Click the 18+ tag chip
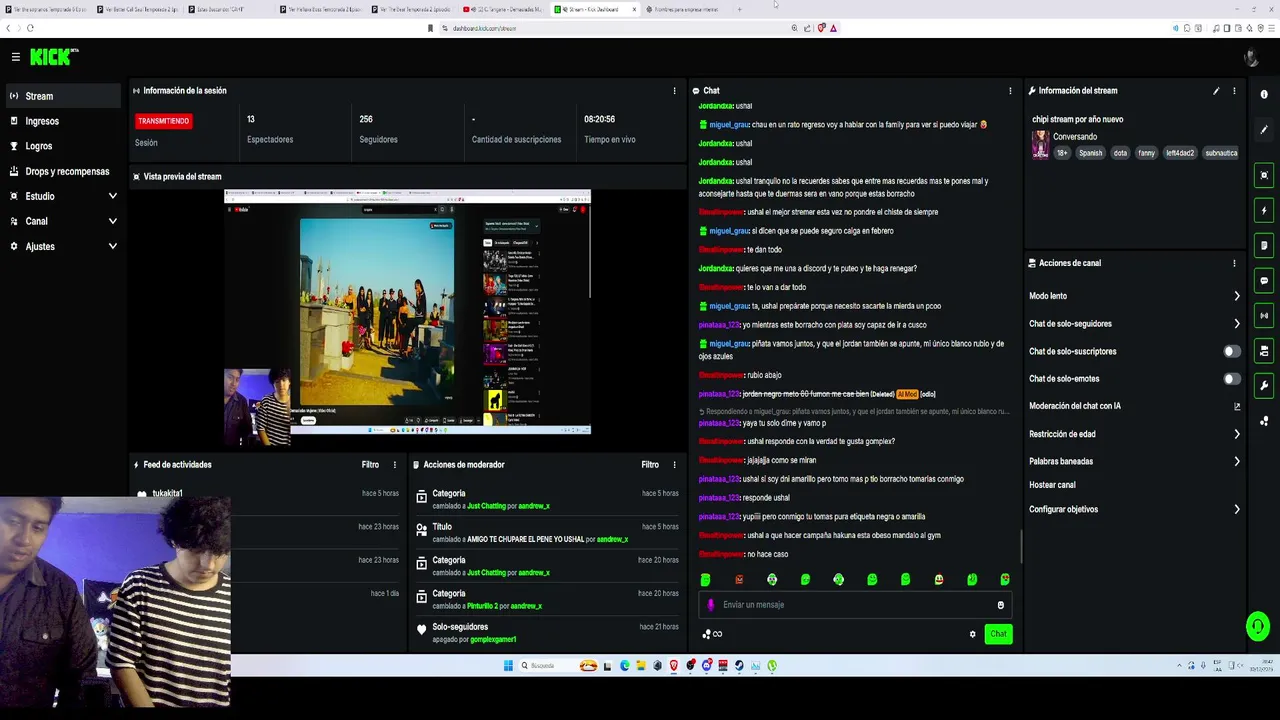 click(x=1062, y=153)
